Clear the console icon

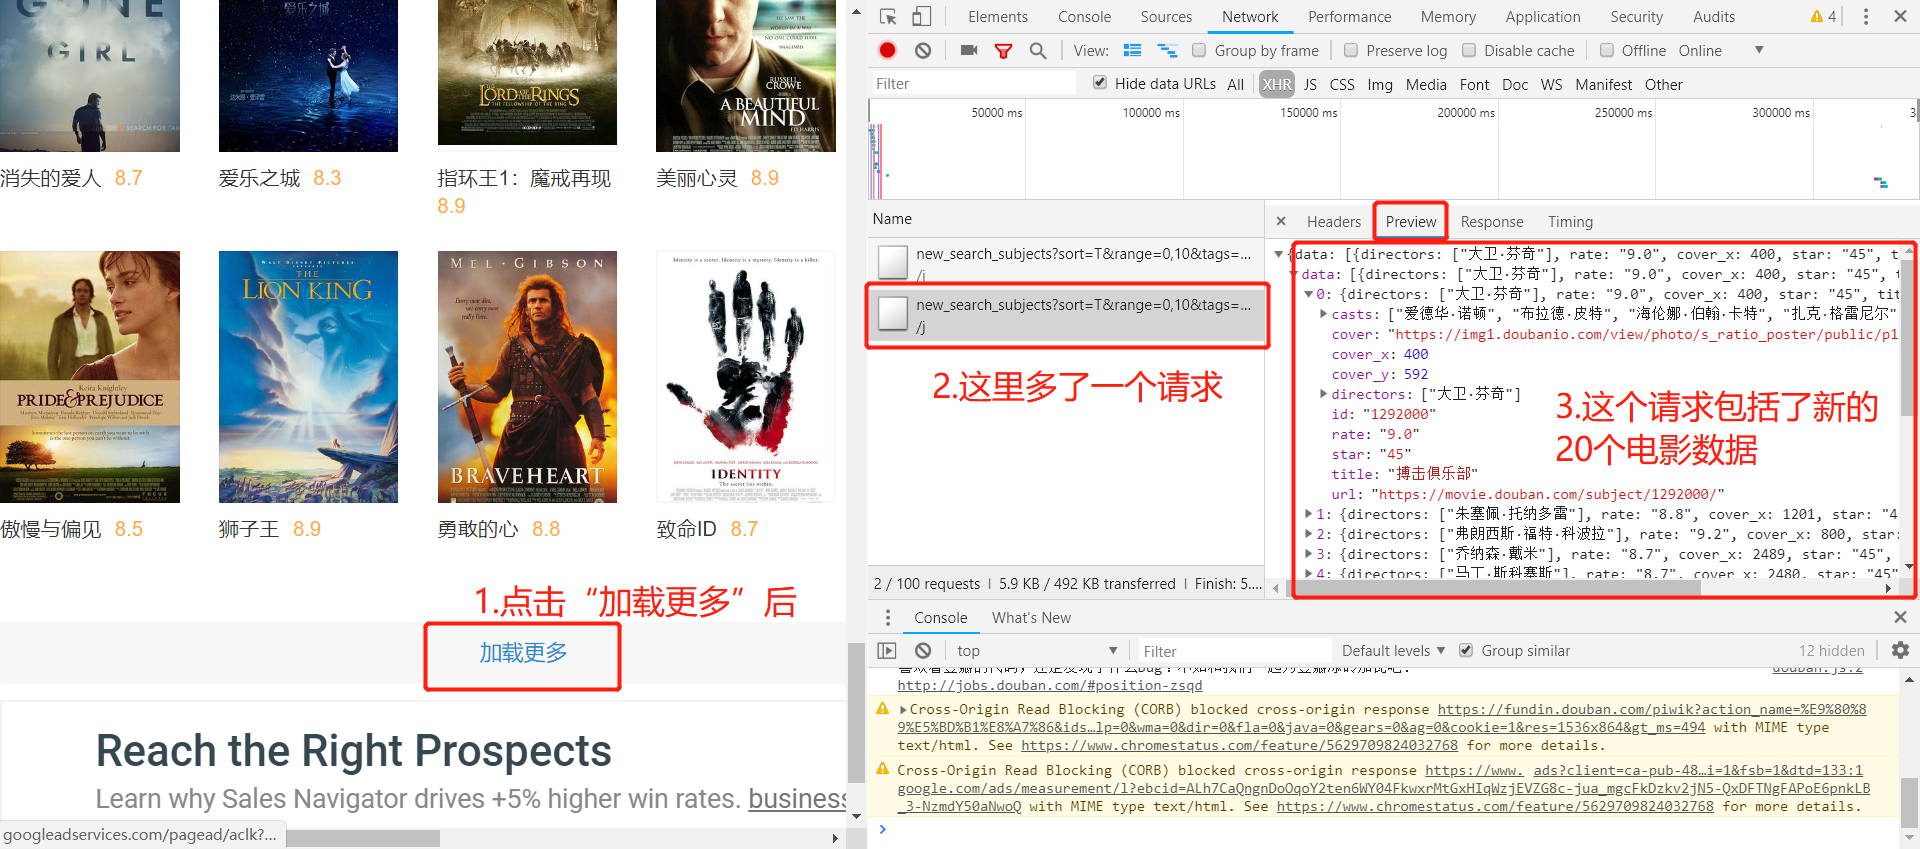923,650
